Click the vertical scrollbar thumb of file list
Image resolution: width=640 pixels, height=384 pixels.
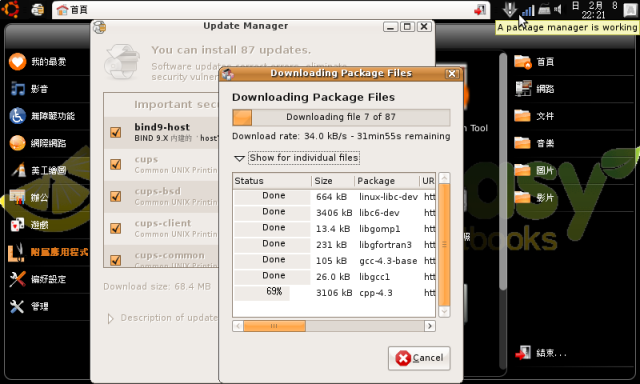pyautogui.click(x=444, y=245)
